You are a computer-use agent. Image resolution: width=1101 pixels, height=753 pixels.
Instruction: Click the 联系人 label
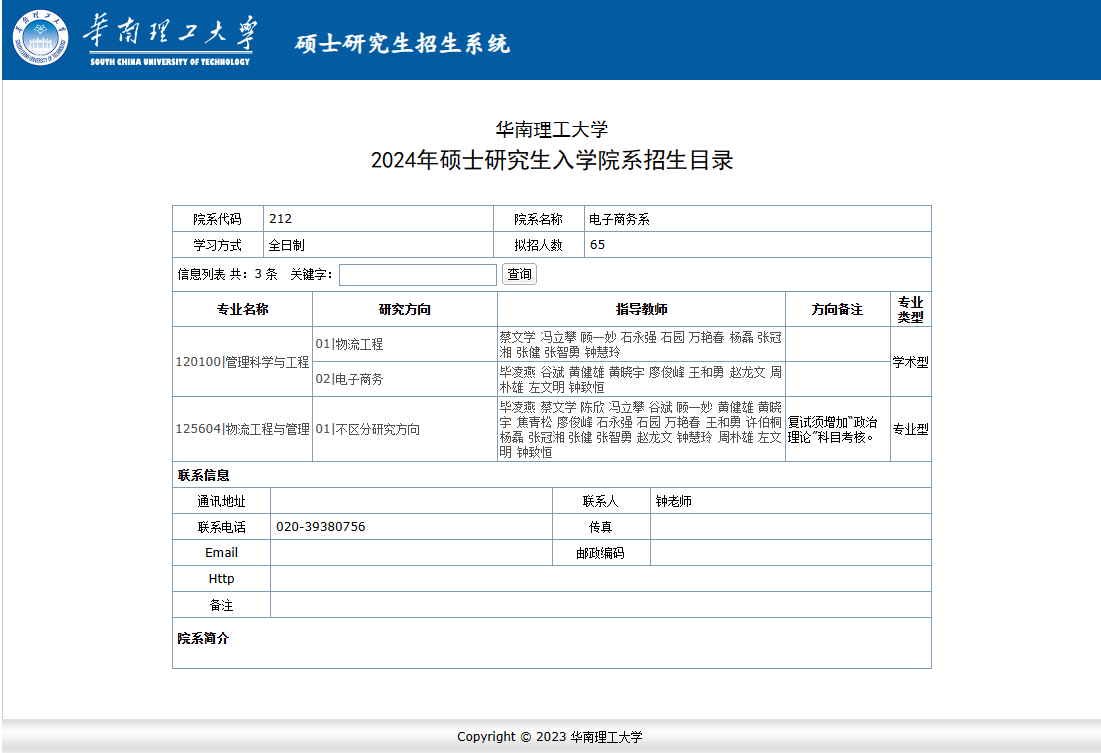pos(600,501)
